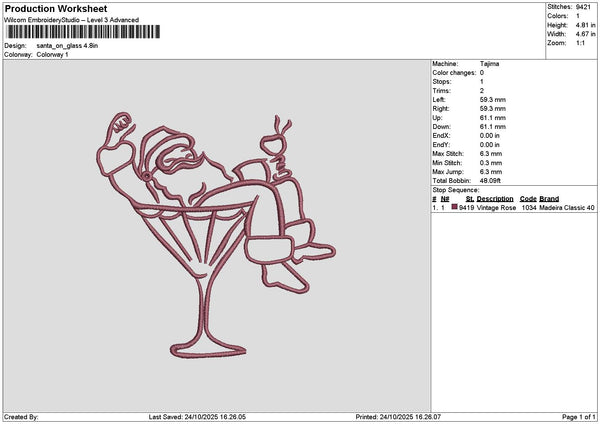
Task: Click the Zoom value 1:1
Action: point(580,43)
